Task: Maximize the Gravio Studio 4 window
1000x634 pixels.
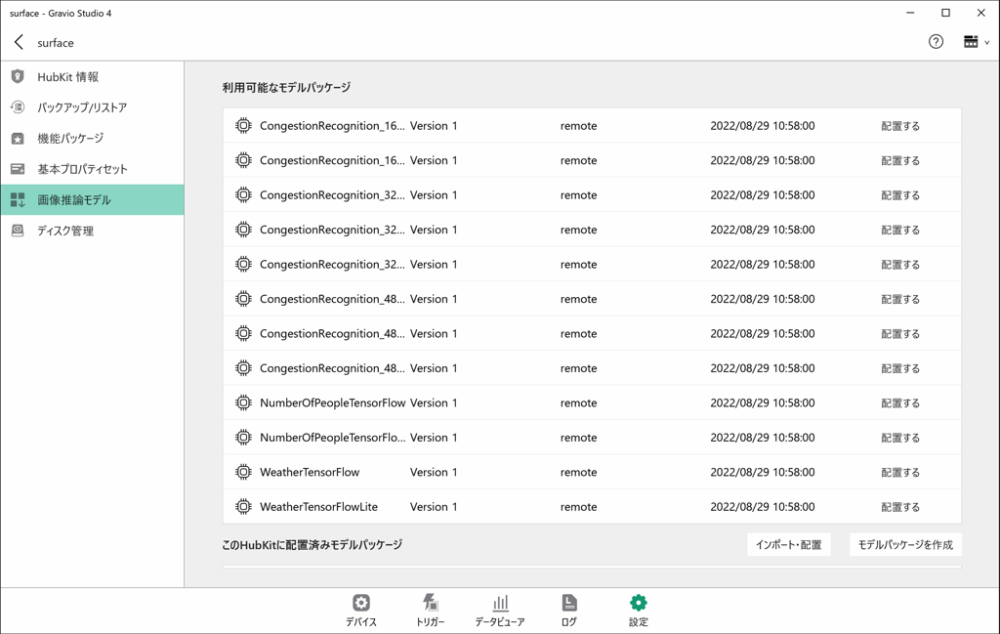Action: coord(946,13)
